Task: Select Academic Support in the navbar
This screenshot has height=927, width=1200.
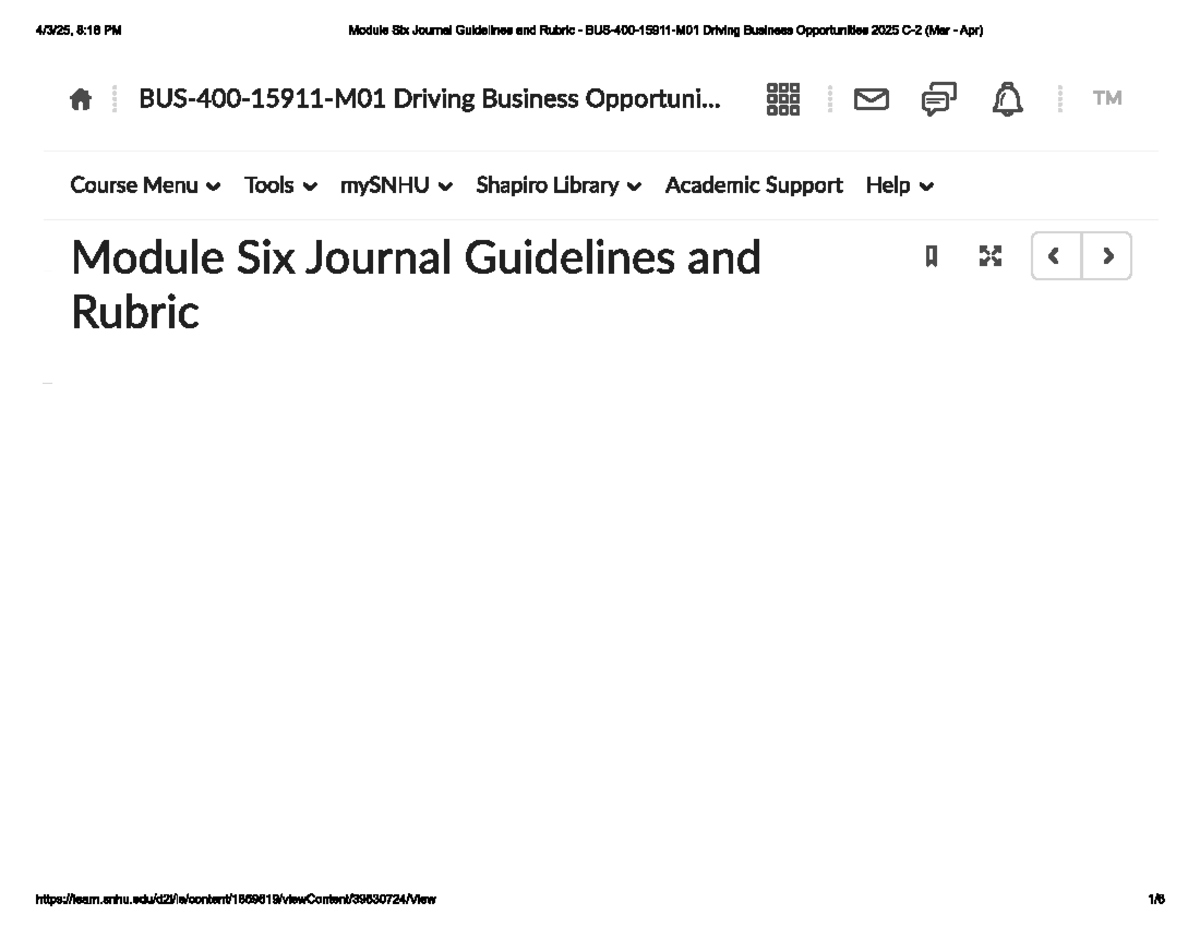Action: [x=753, y=185]
